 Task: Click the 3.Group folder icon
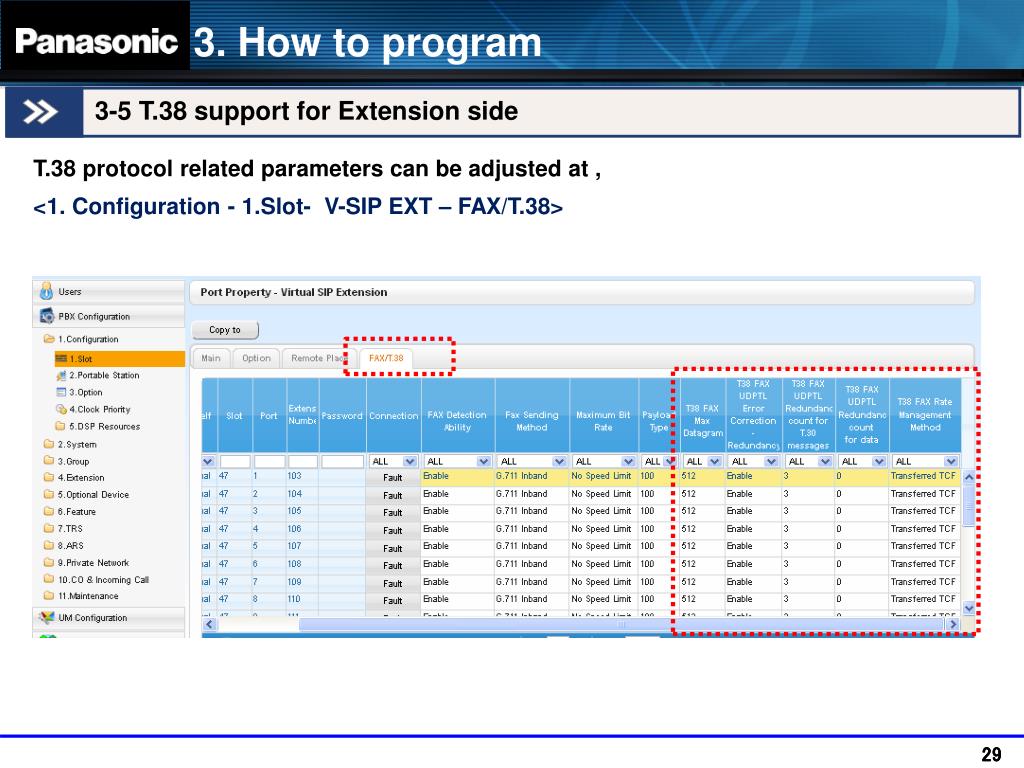click(x=49, y=461)
